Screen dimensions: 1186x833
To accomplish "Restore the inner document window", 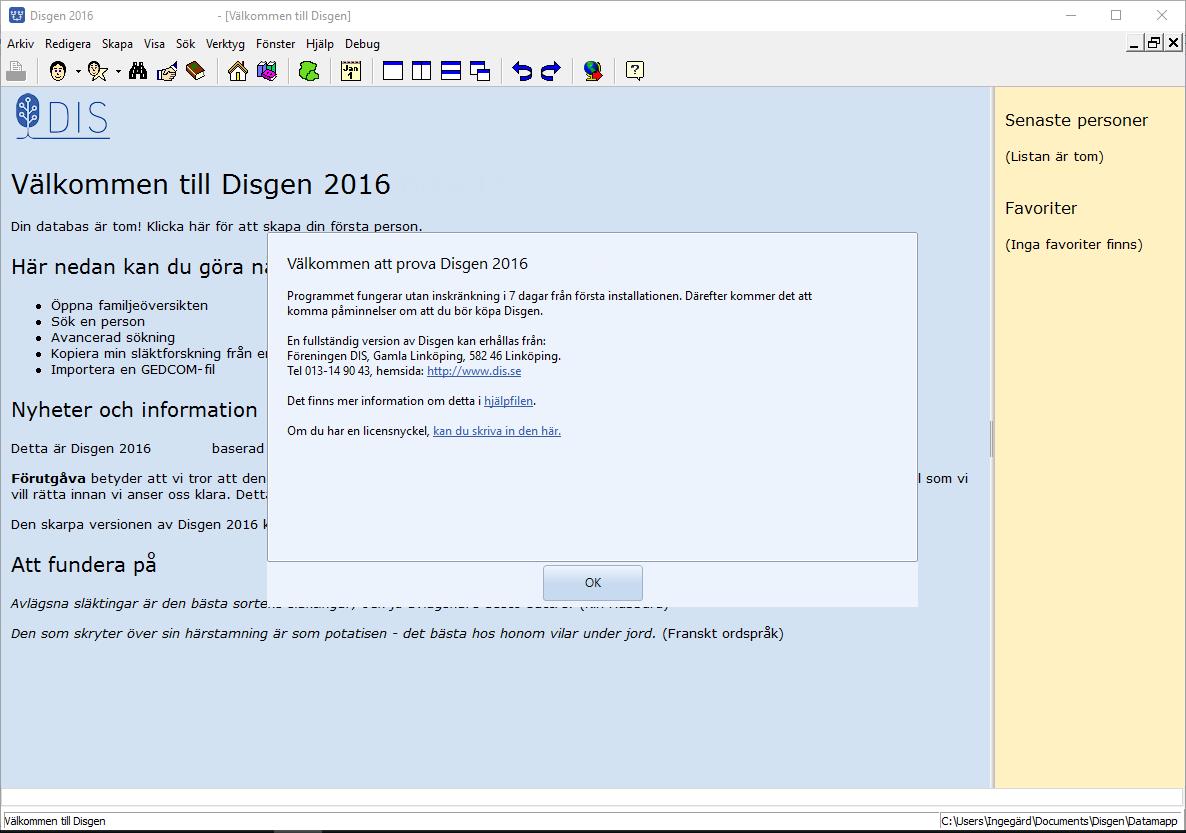I will click(1153, 43).
